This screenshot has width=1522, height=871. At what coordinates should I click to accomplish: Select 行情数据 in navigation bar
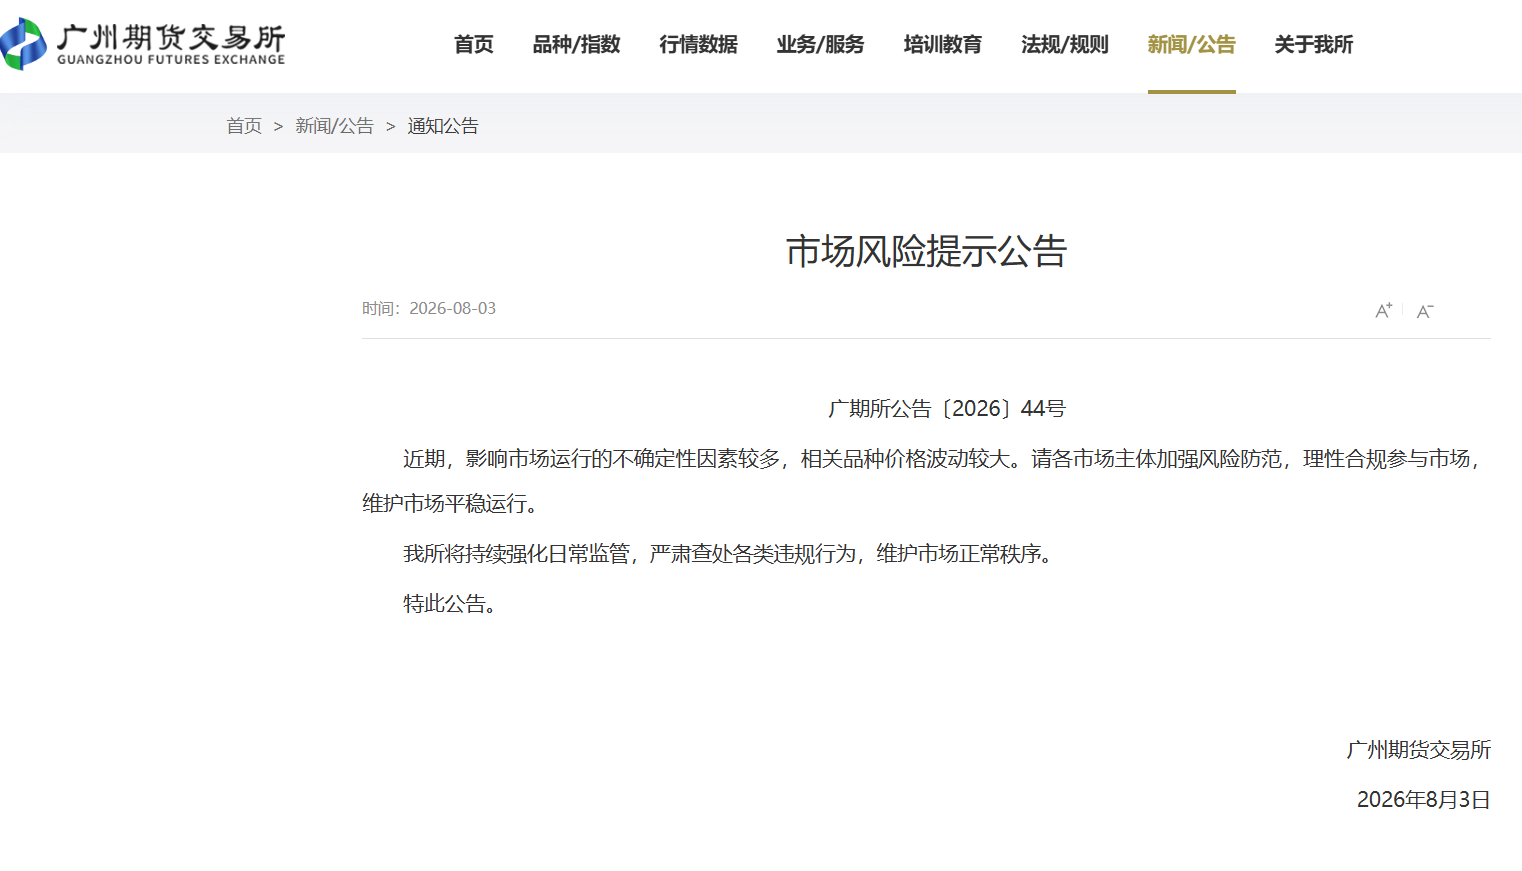pyautogui.click(x=699, y=44)
